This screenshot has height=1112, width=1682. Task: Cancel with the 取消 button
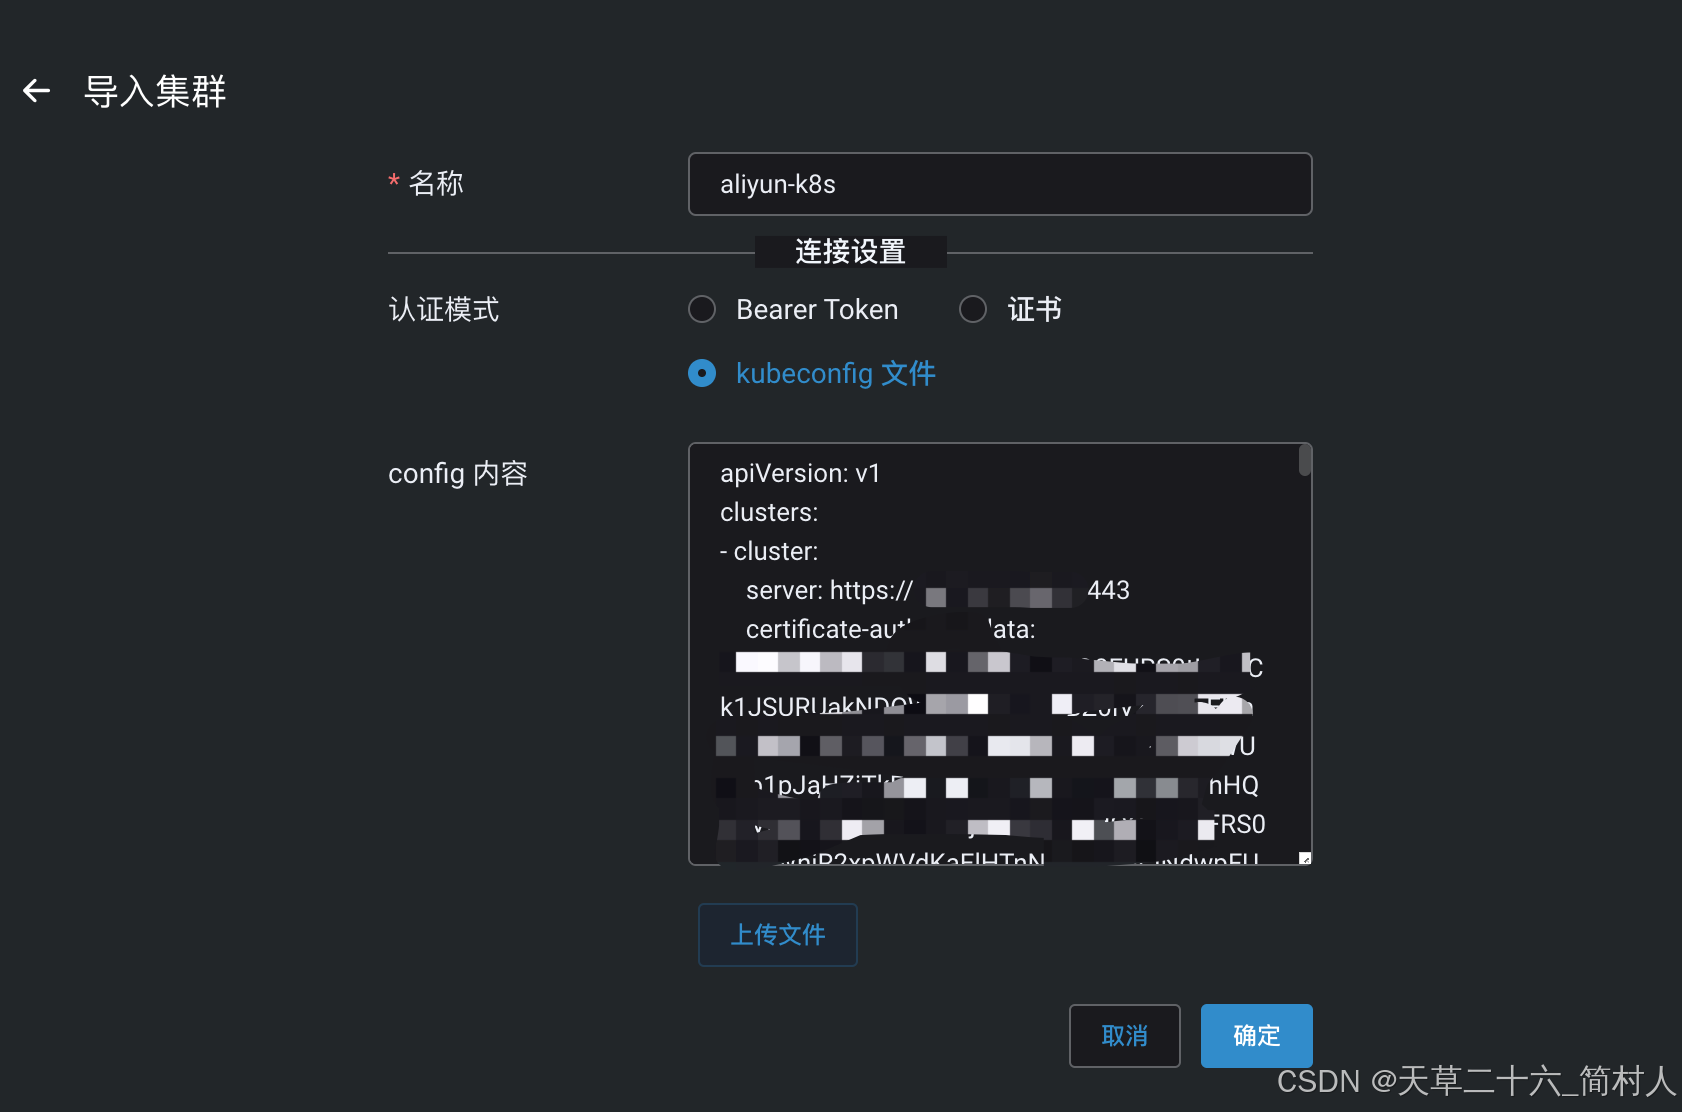point(1125,1036)
